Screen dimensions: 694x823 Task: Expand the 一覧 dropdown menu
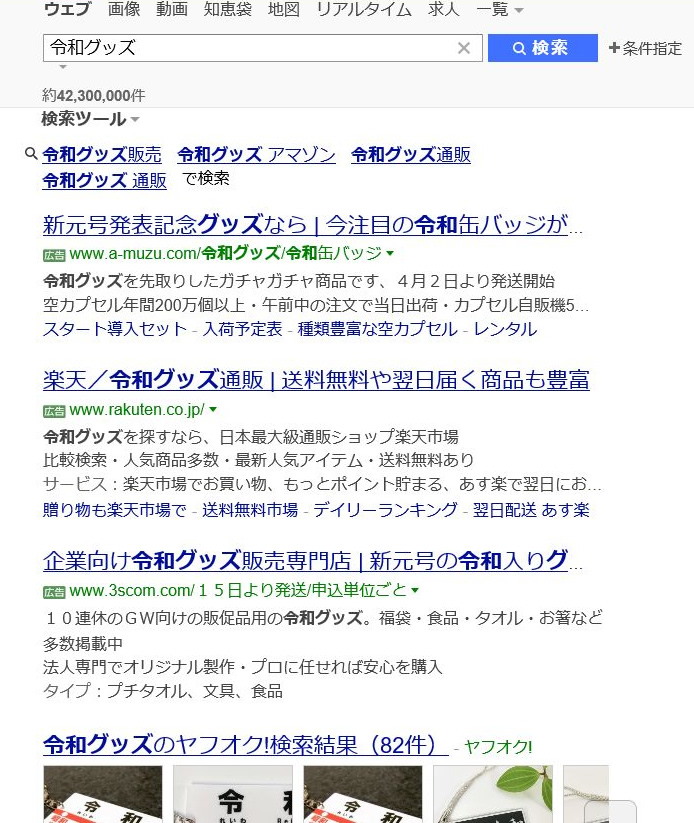[x=500, y=10]
